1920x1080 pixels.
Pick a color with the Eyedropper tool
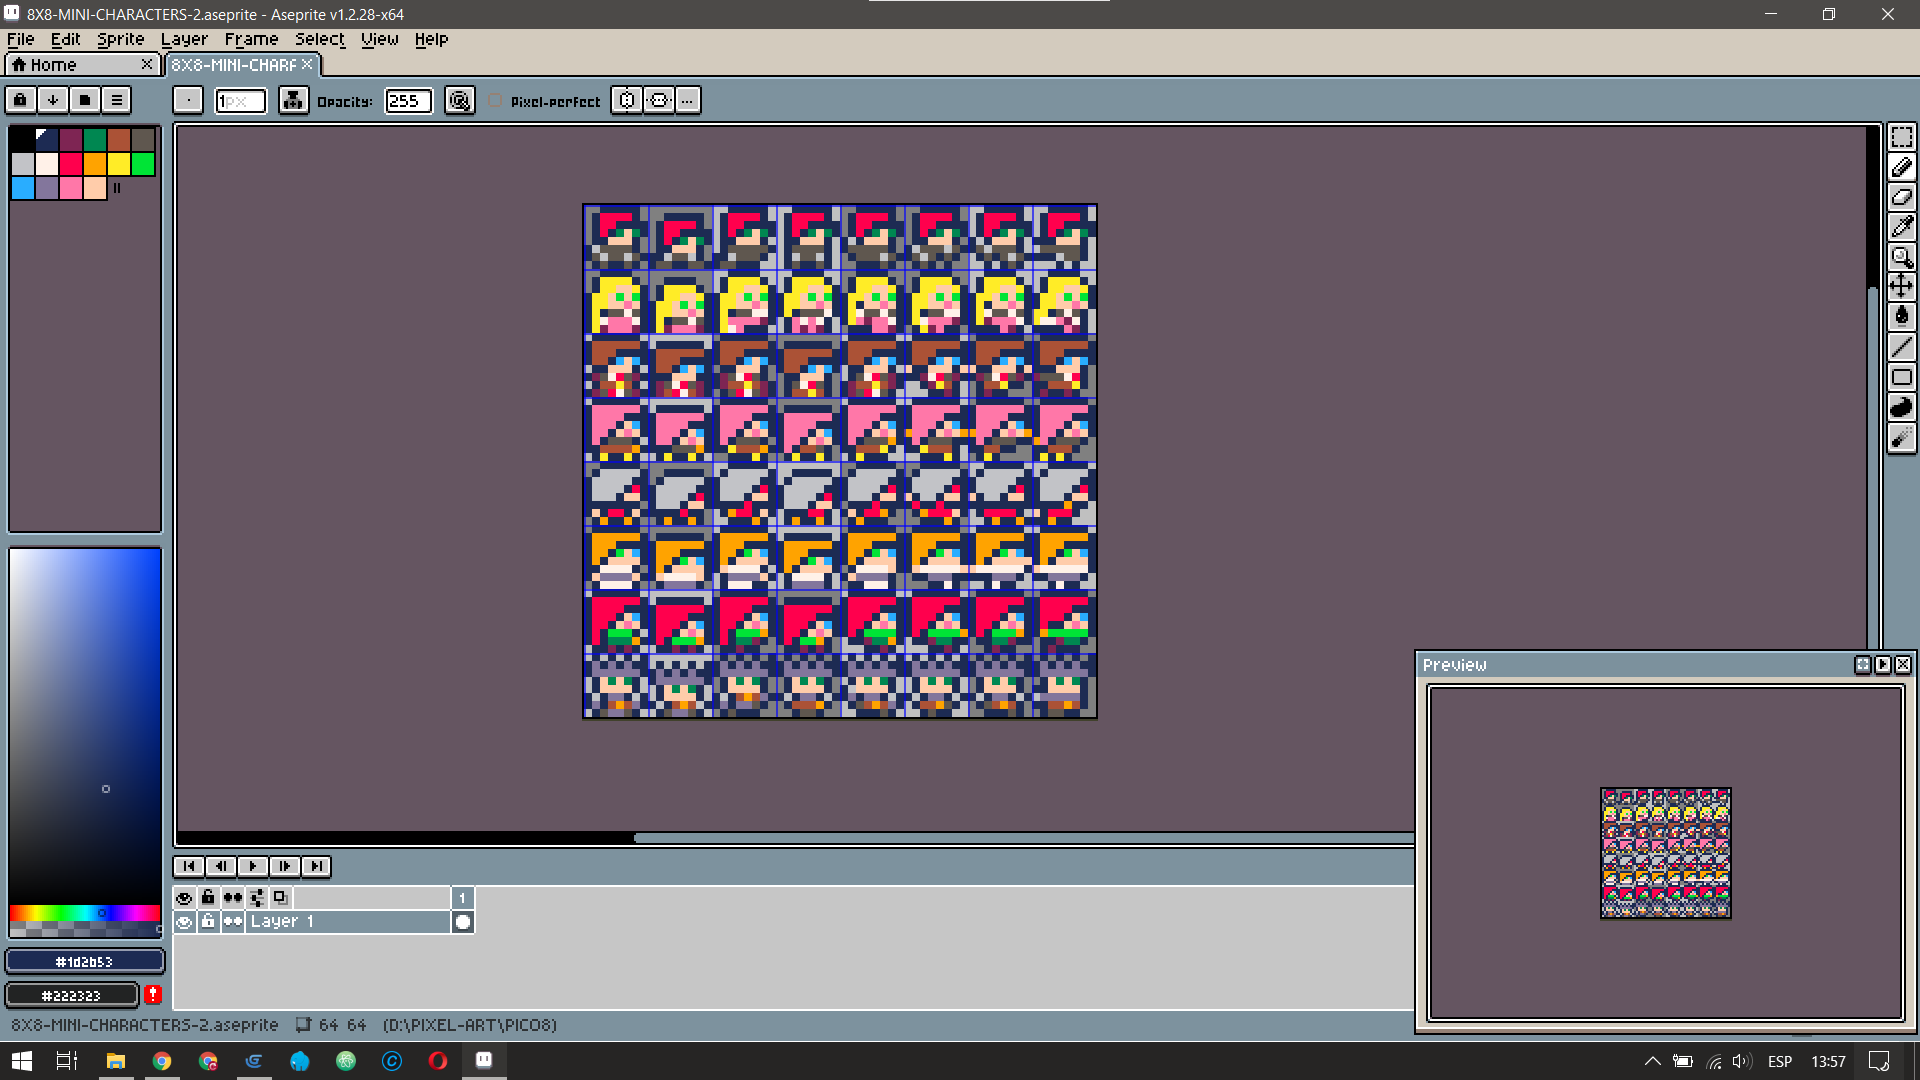click(x=1902, y=227)
